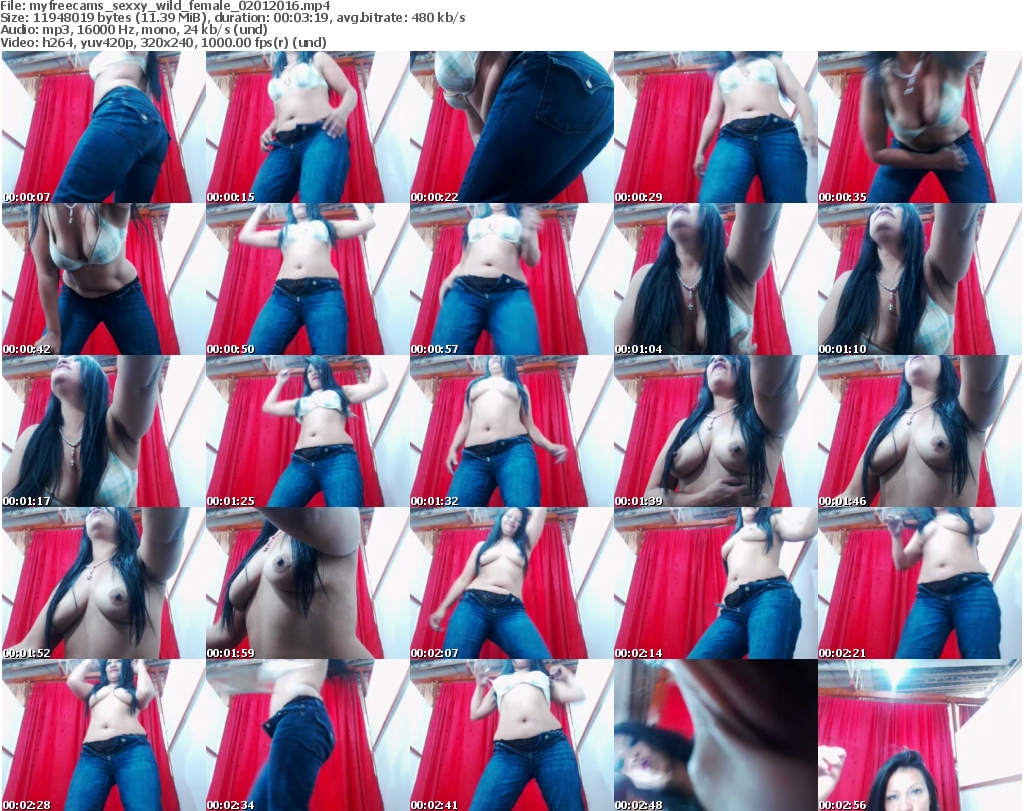
Task: Select the frame labeled 00:01:17
Action: point(104,431)
